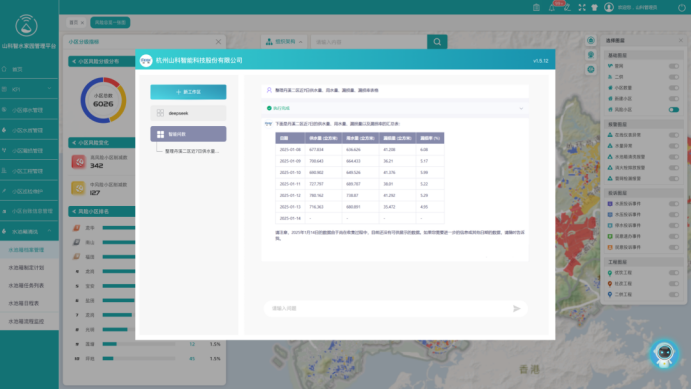Open the theme shirt icon
Viewport: 692px width, 390px height.
pyautogui.click(x=594, y=8)
